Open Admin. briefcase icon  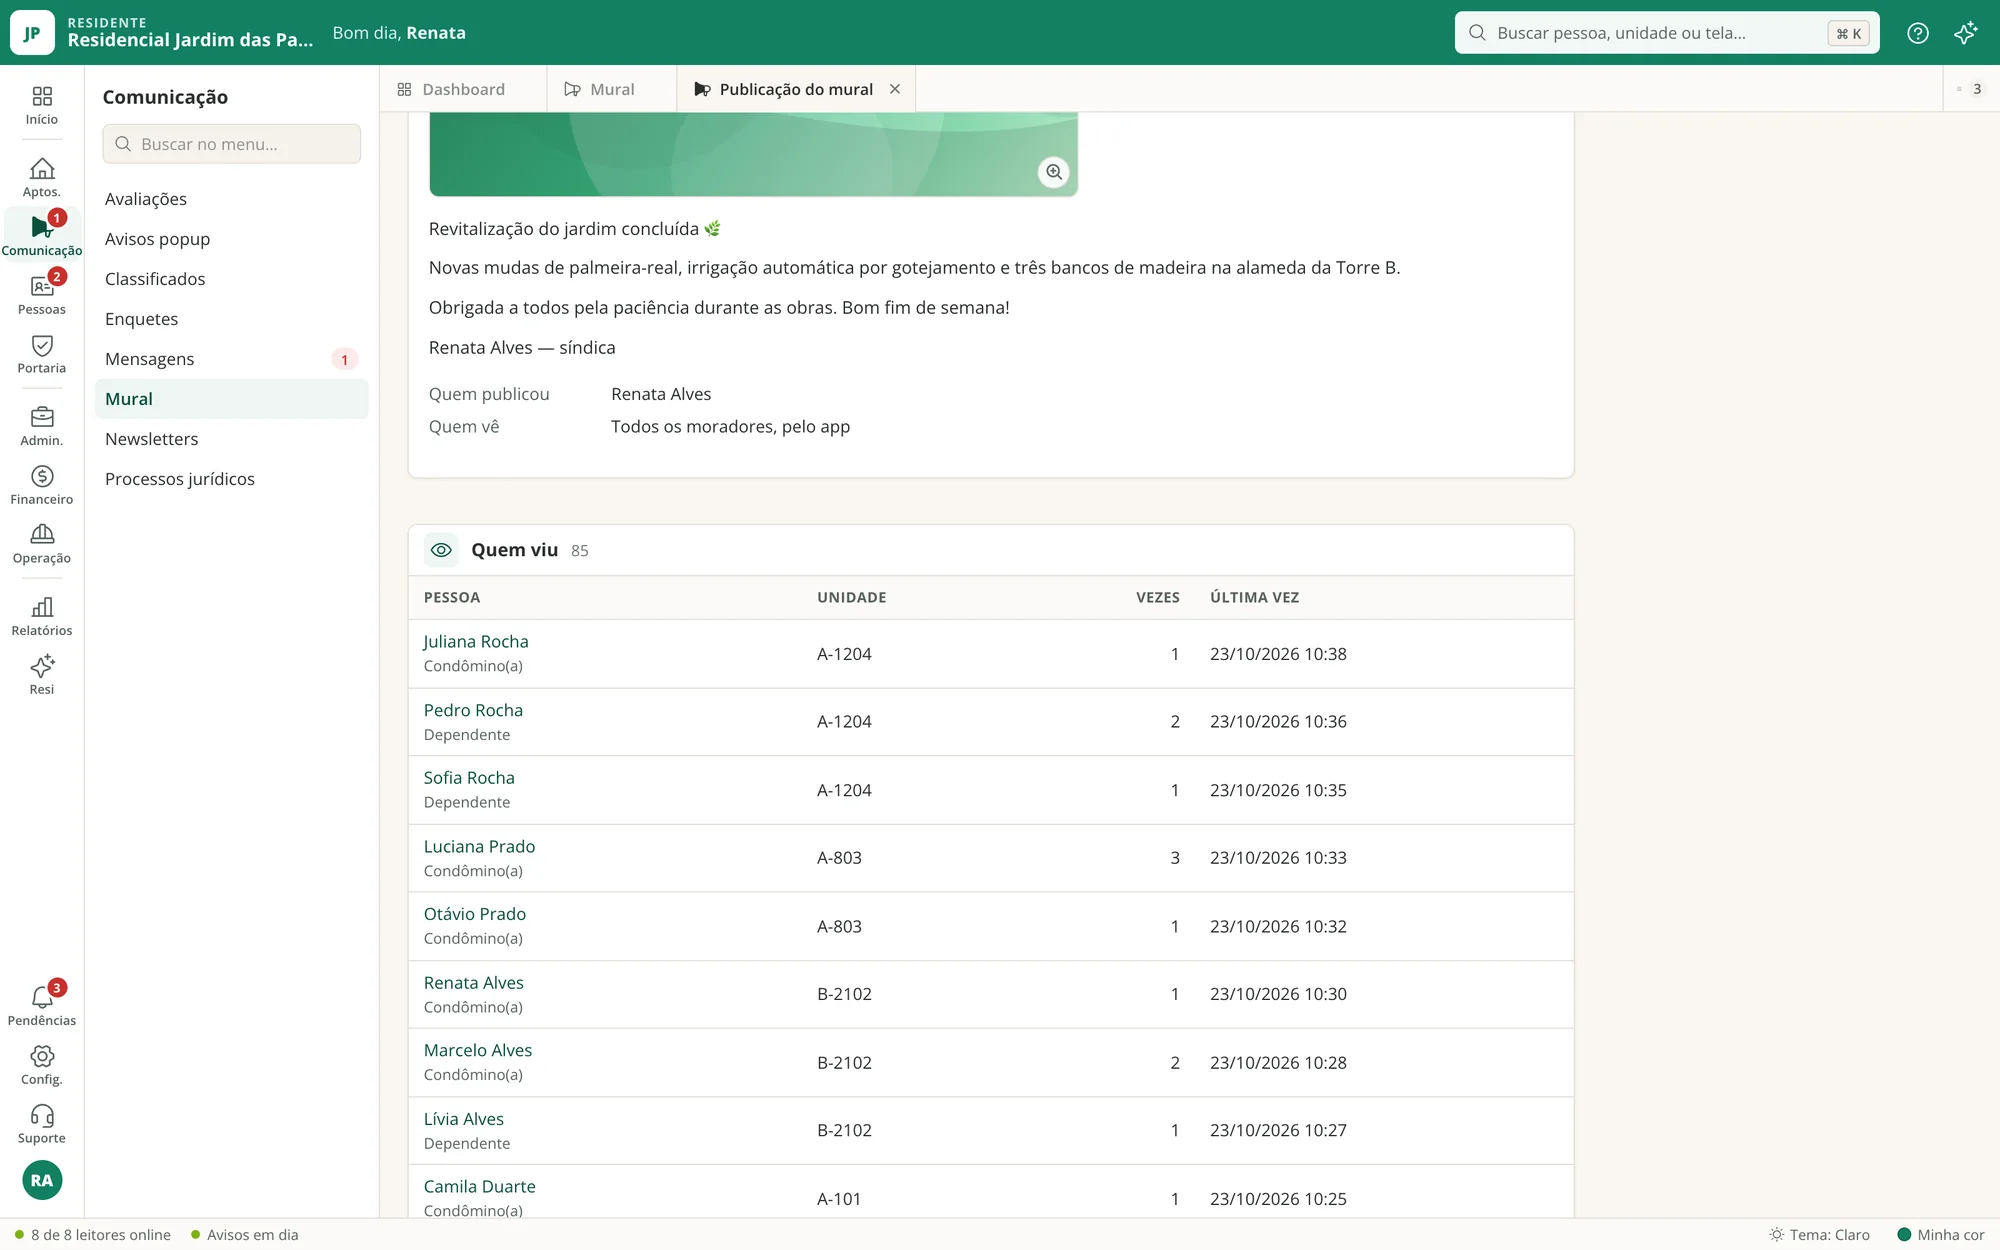42,426
